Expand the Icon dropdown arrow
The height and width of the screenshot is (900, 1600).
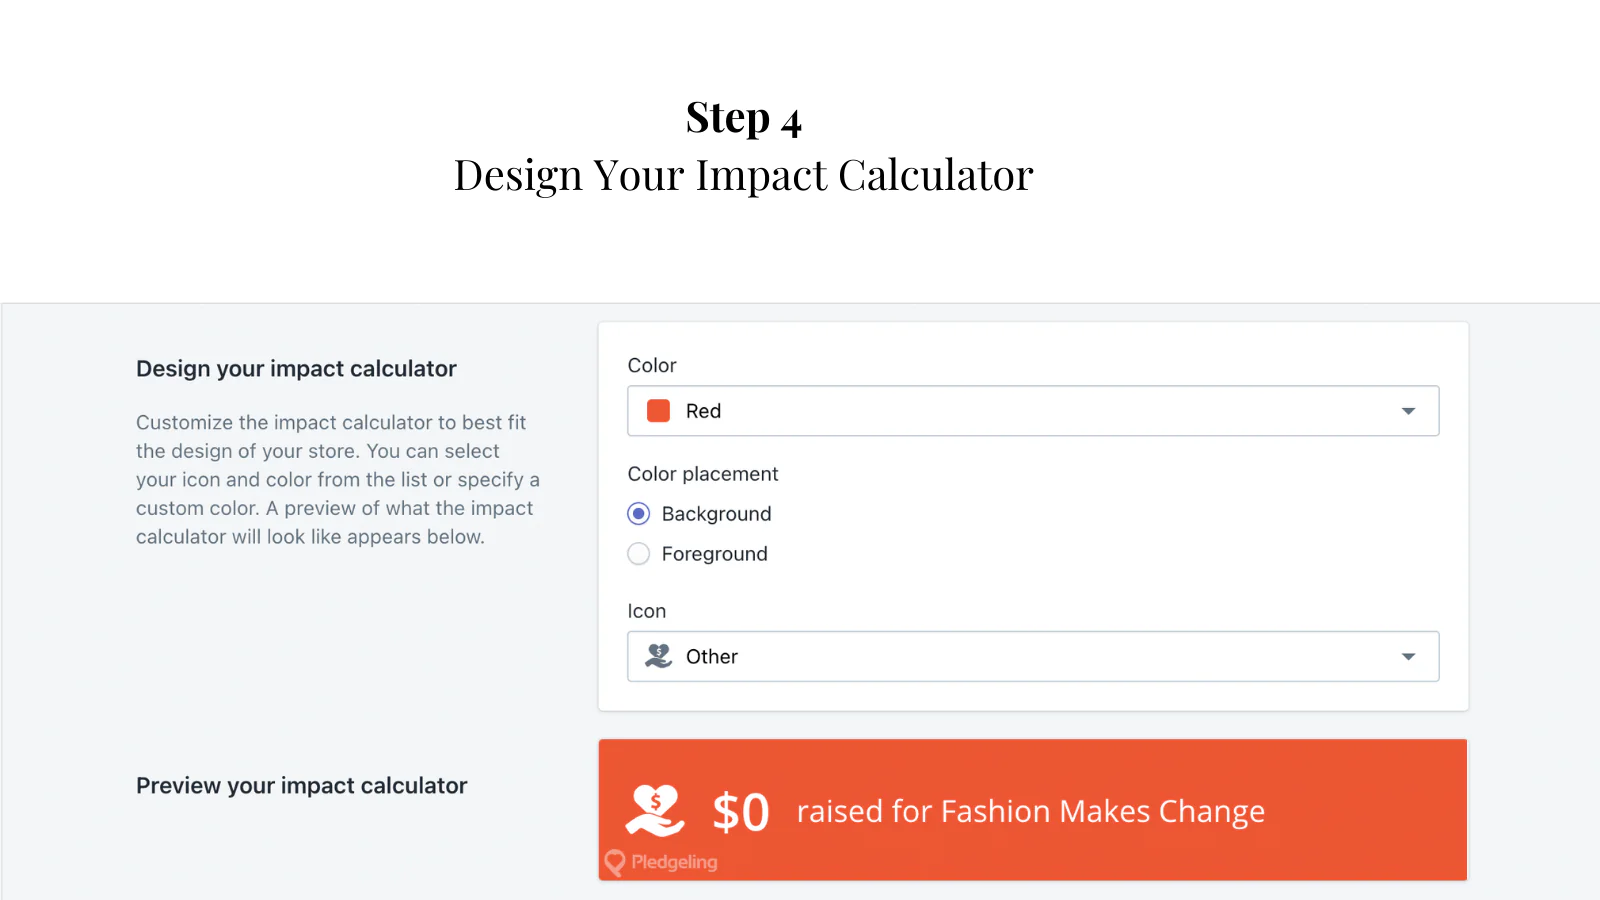pyautogui.click(x=1408, y=657)
